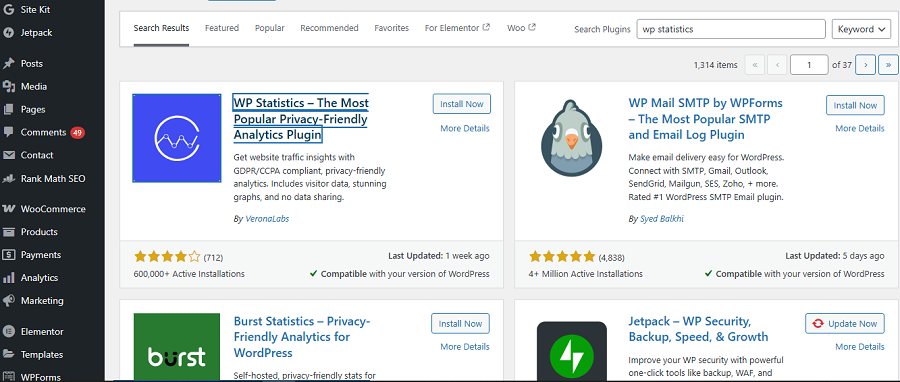The image size is (900, 382).
Task: Open VeronaLabs author link
Action: [x=267, y=219]
